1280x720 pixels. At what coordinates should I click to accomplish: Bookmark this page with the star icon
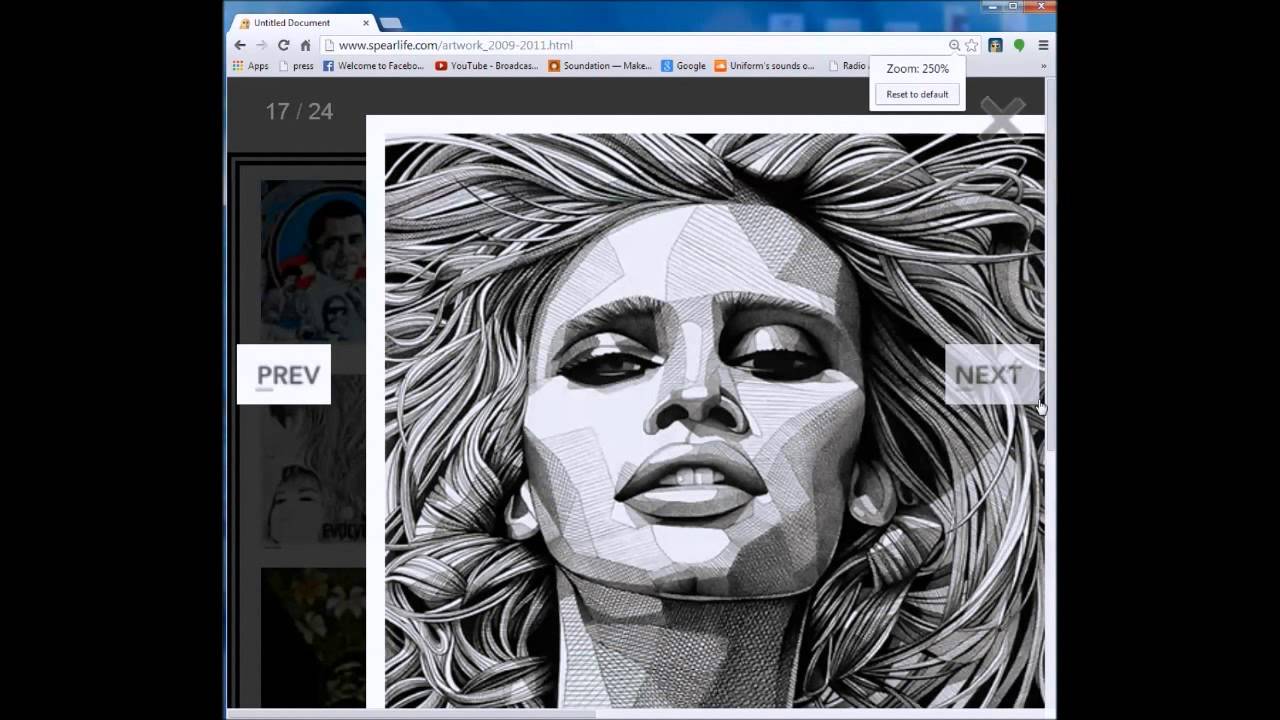[x=971, y=45]
